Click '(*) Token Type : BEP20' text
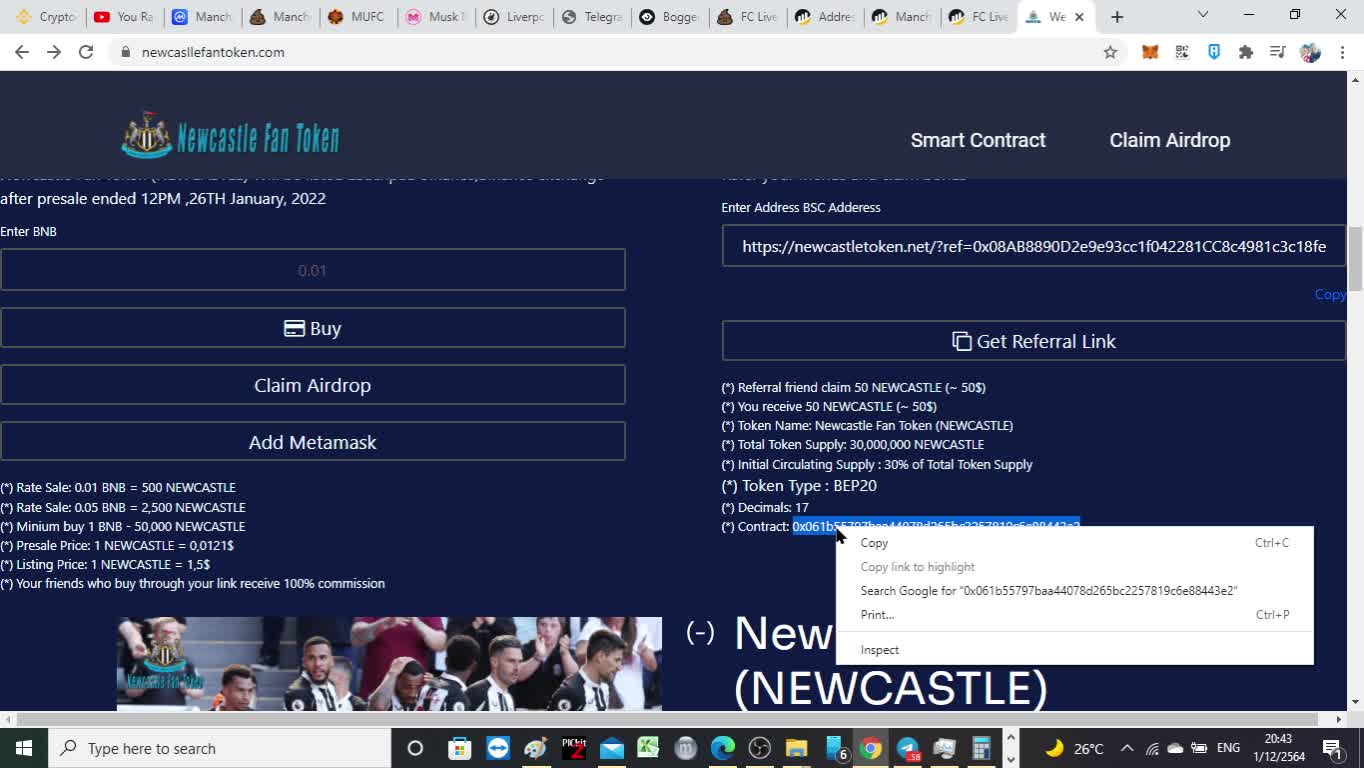1364x768 pixels. 799,486
